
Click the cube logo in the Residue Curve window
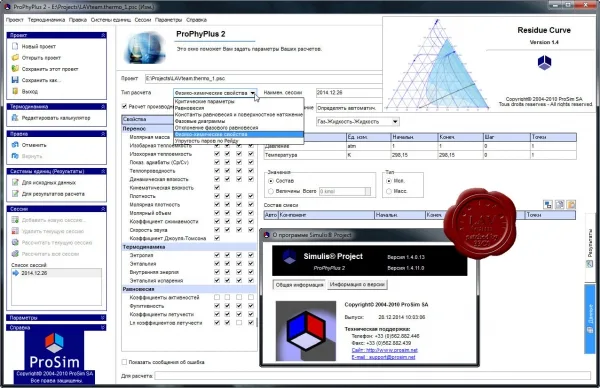[544, 62]
